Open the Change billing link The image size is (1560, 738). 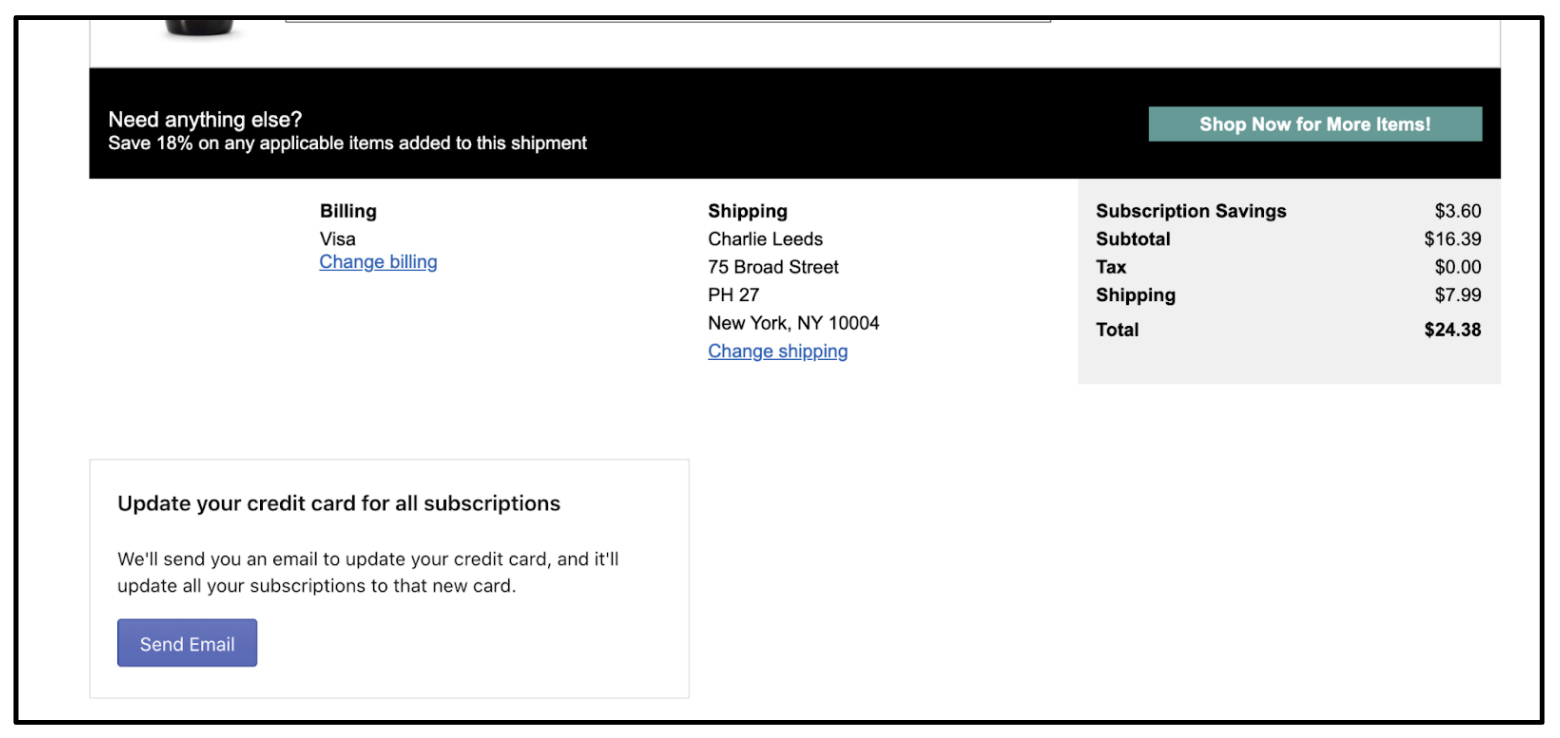378,262
